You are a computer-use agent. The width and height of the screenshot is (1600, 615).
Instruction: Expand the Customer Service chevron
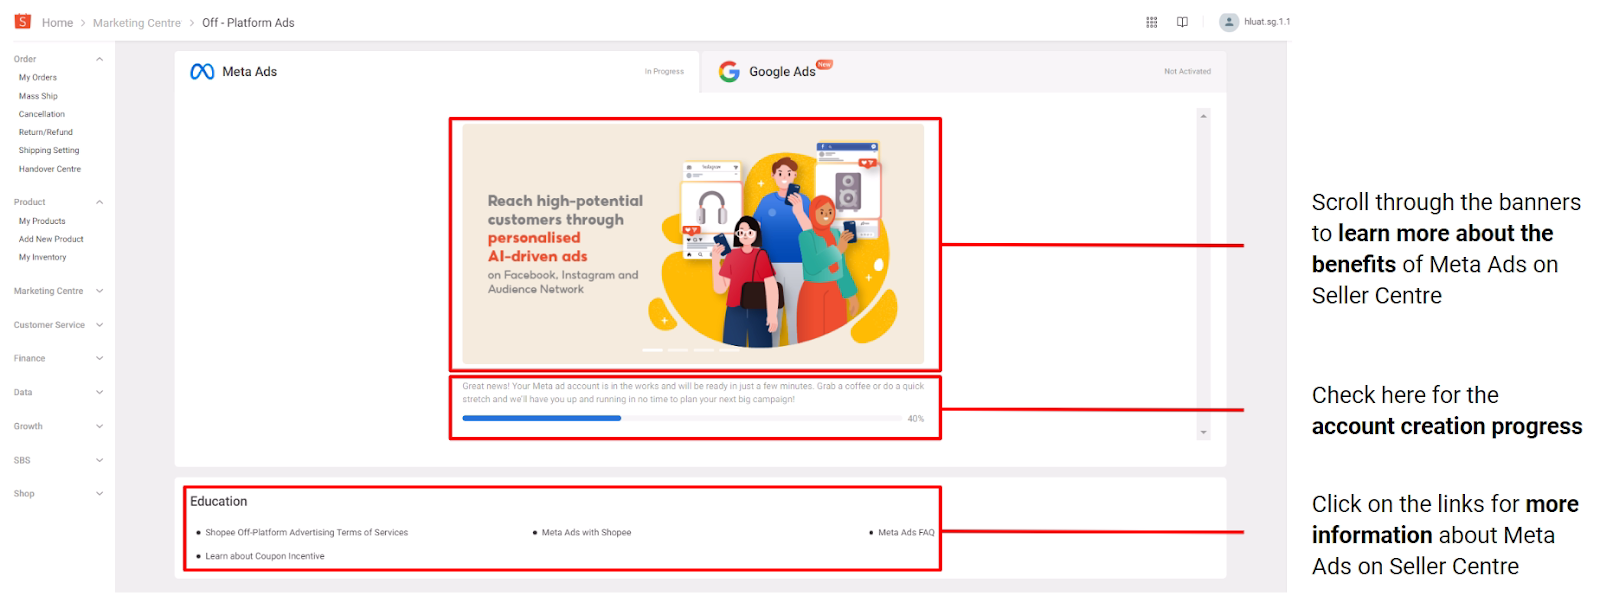[99, 325]
